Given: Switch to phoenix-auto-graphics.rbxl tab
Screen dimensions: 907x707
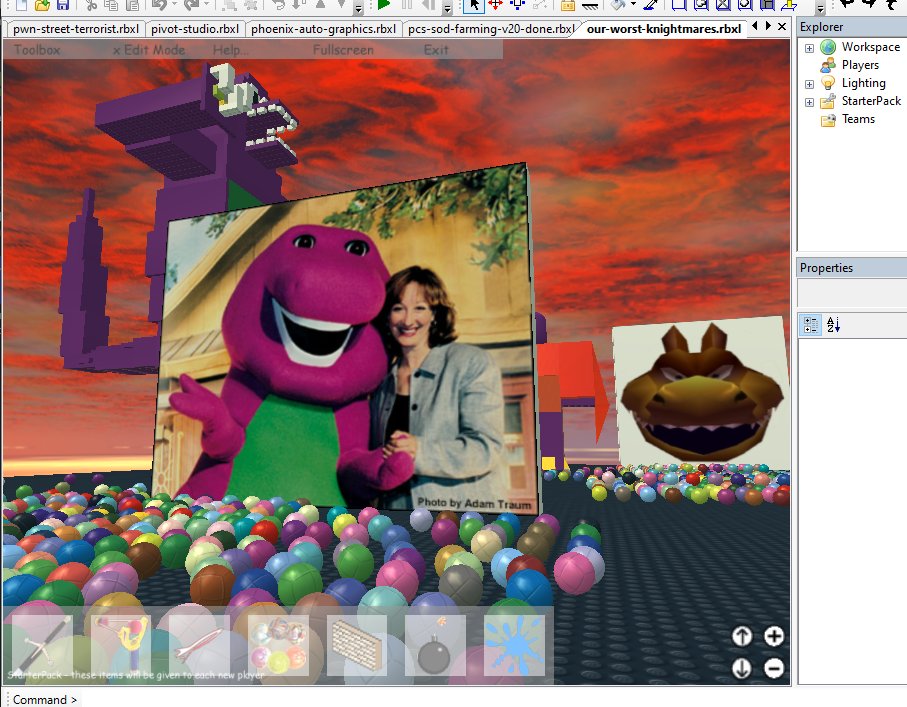Looking at the screenshot, I should coord(323,29).
